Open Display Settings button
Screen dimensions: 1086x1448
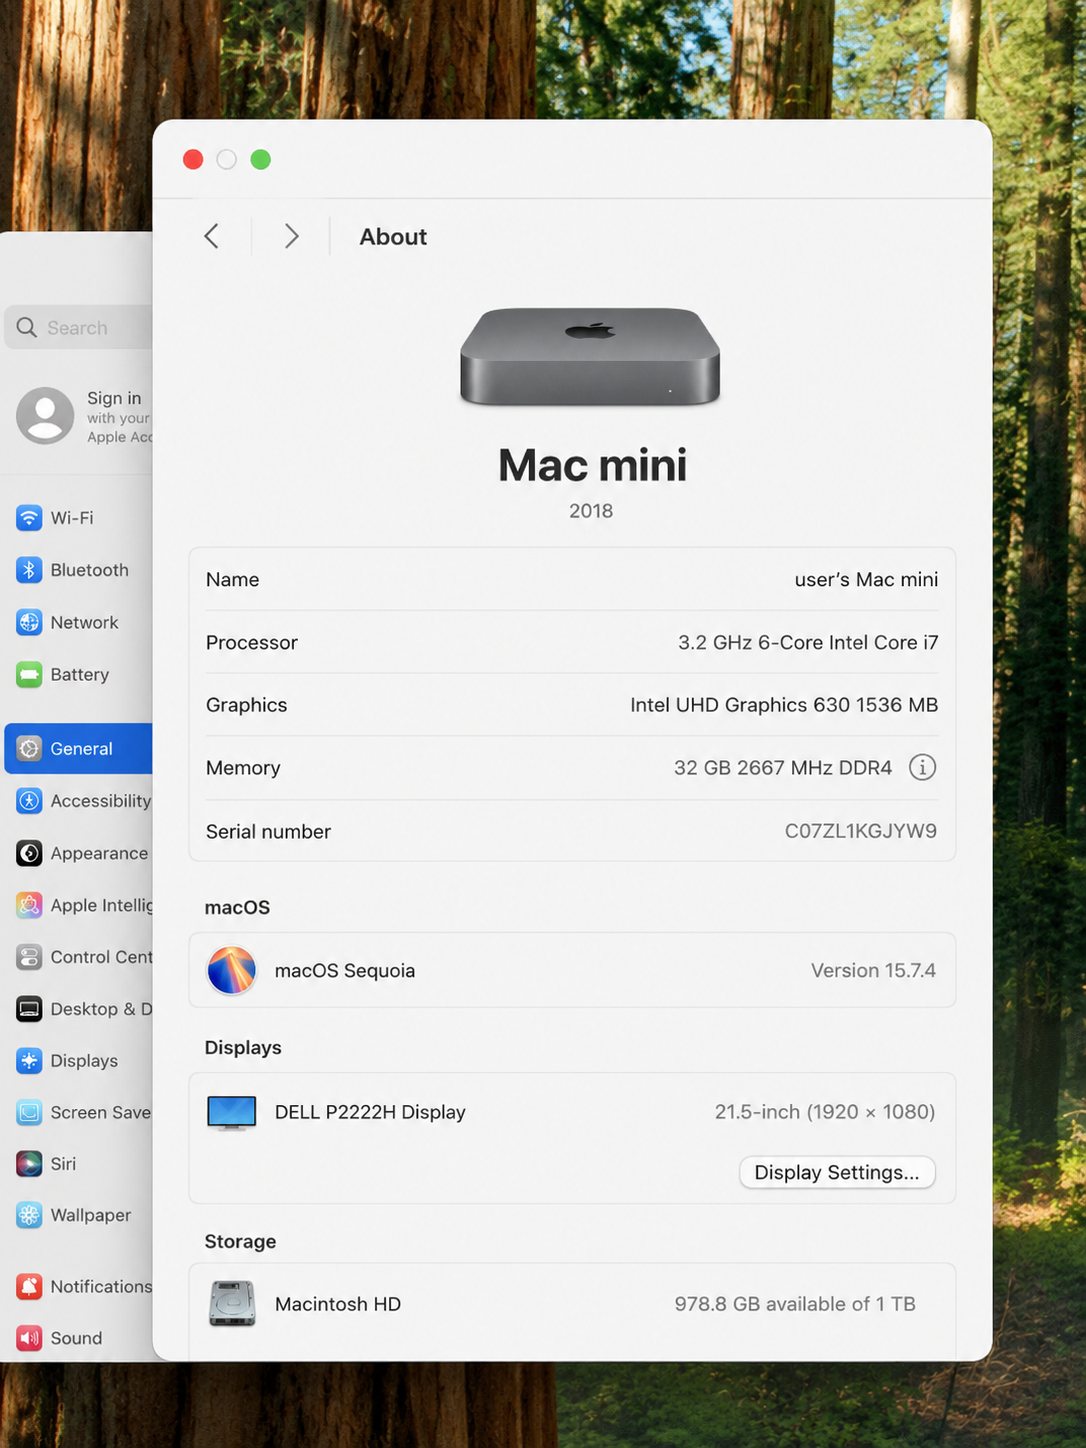(837, 1172)
